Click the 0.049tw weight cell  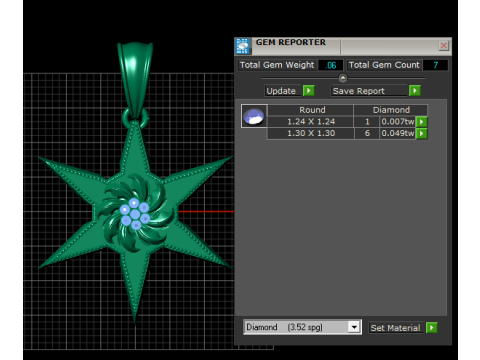click(398, 133)
